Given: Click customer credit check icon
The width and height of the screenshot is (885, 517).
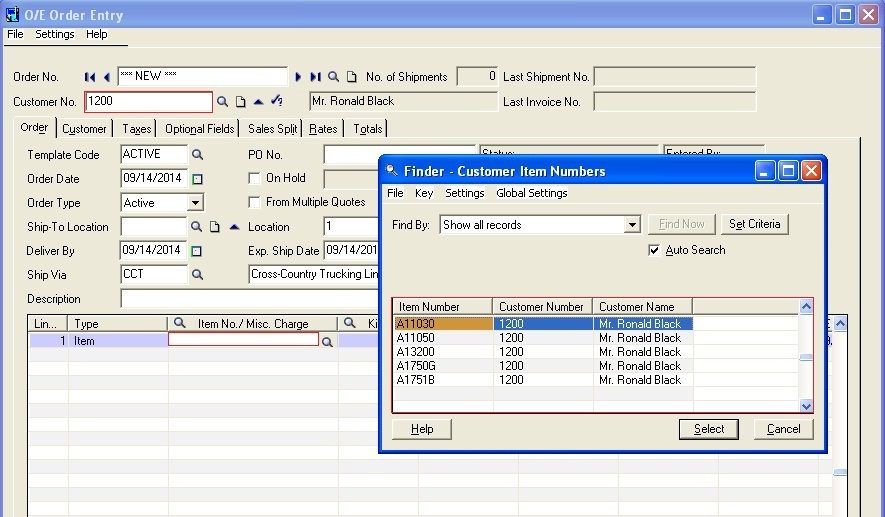Looking at the screenshot, I should tap(277, 100).
